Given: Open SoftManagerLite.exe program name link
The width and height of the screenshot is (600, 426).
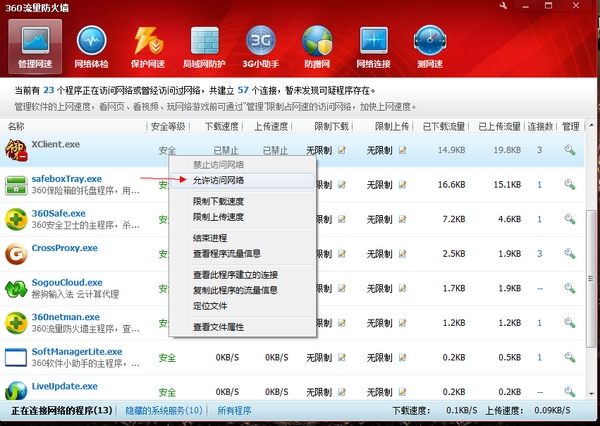Looking at the screenshot, I should [x=77, y=351].
